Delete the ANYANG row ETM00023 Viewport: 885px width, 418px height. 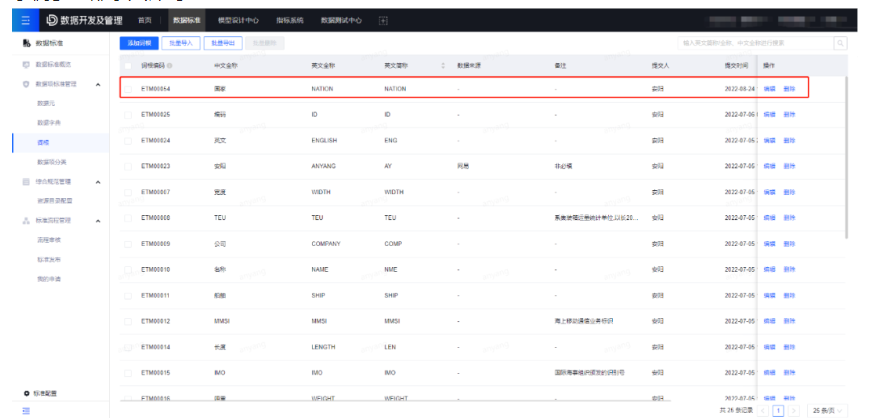point(789,166)
